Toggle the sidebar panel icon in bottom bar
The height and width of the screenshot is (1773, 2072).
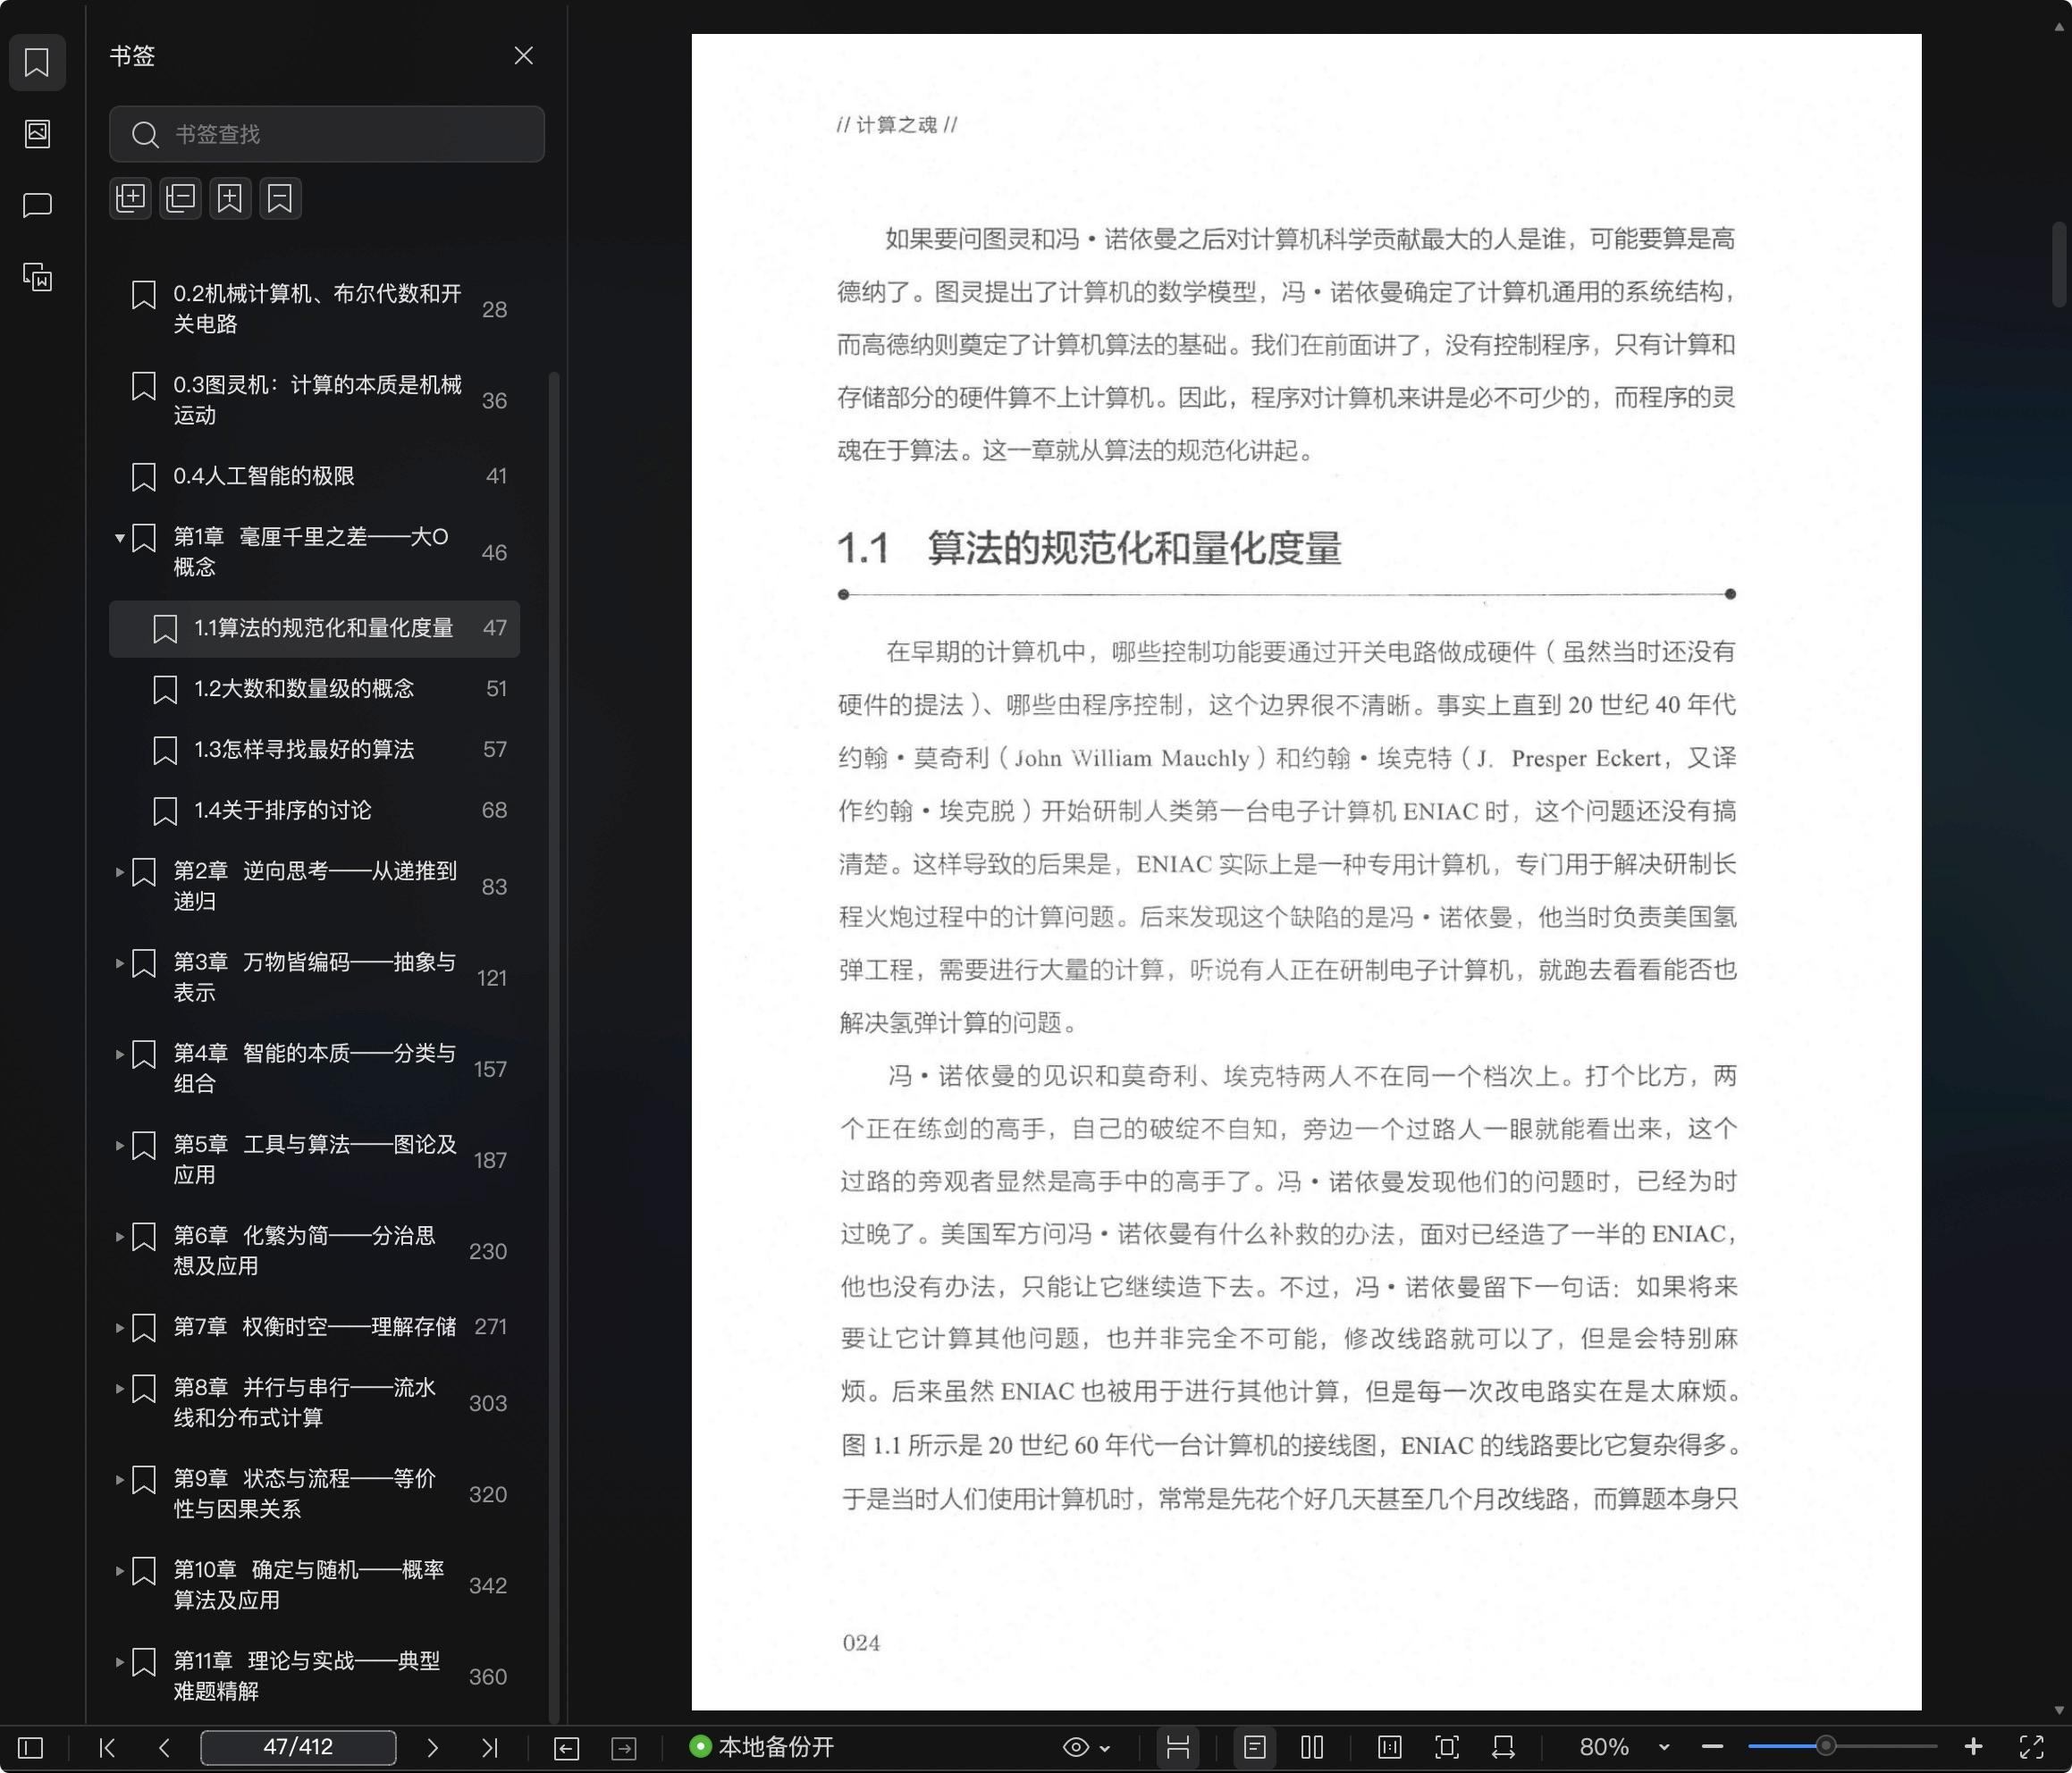click(31, 1747)
